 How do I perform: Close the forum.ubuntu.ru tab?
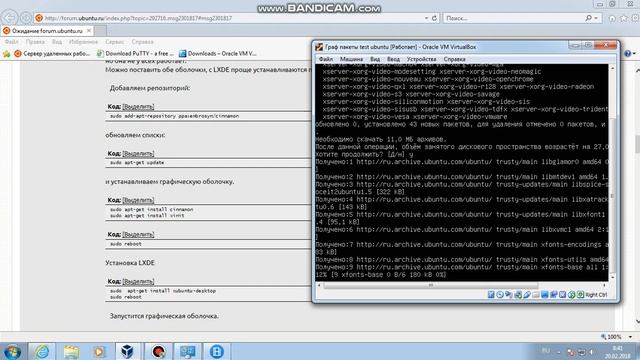89,31
